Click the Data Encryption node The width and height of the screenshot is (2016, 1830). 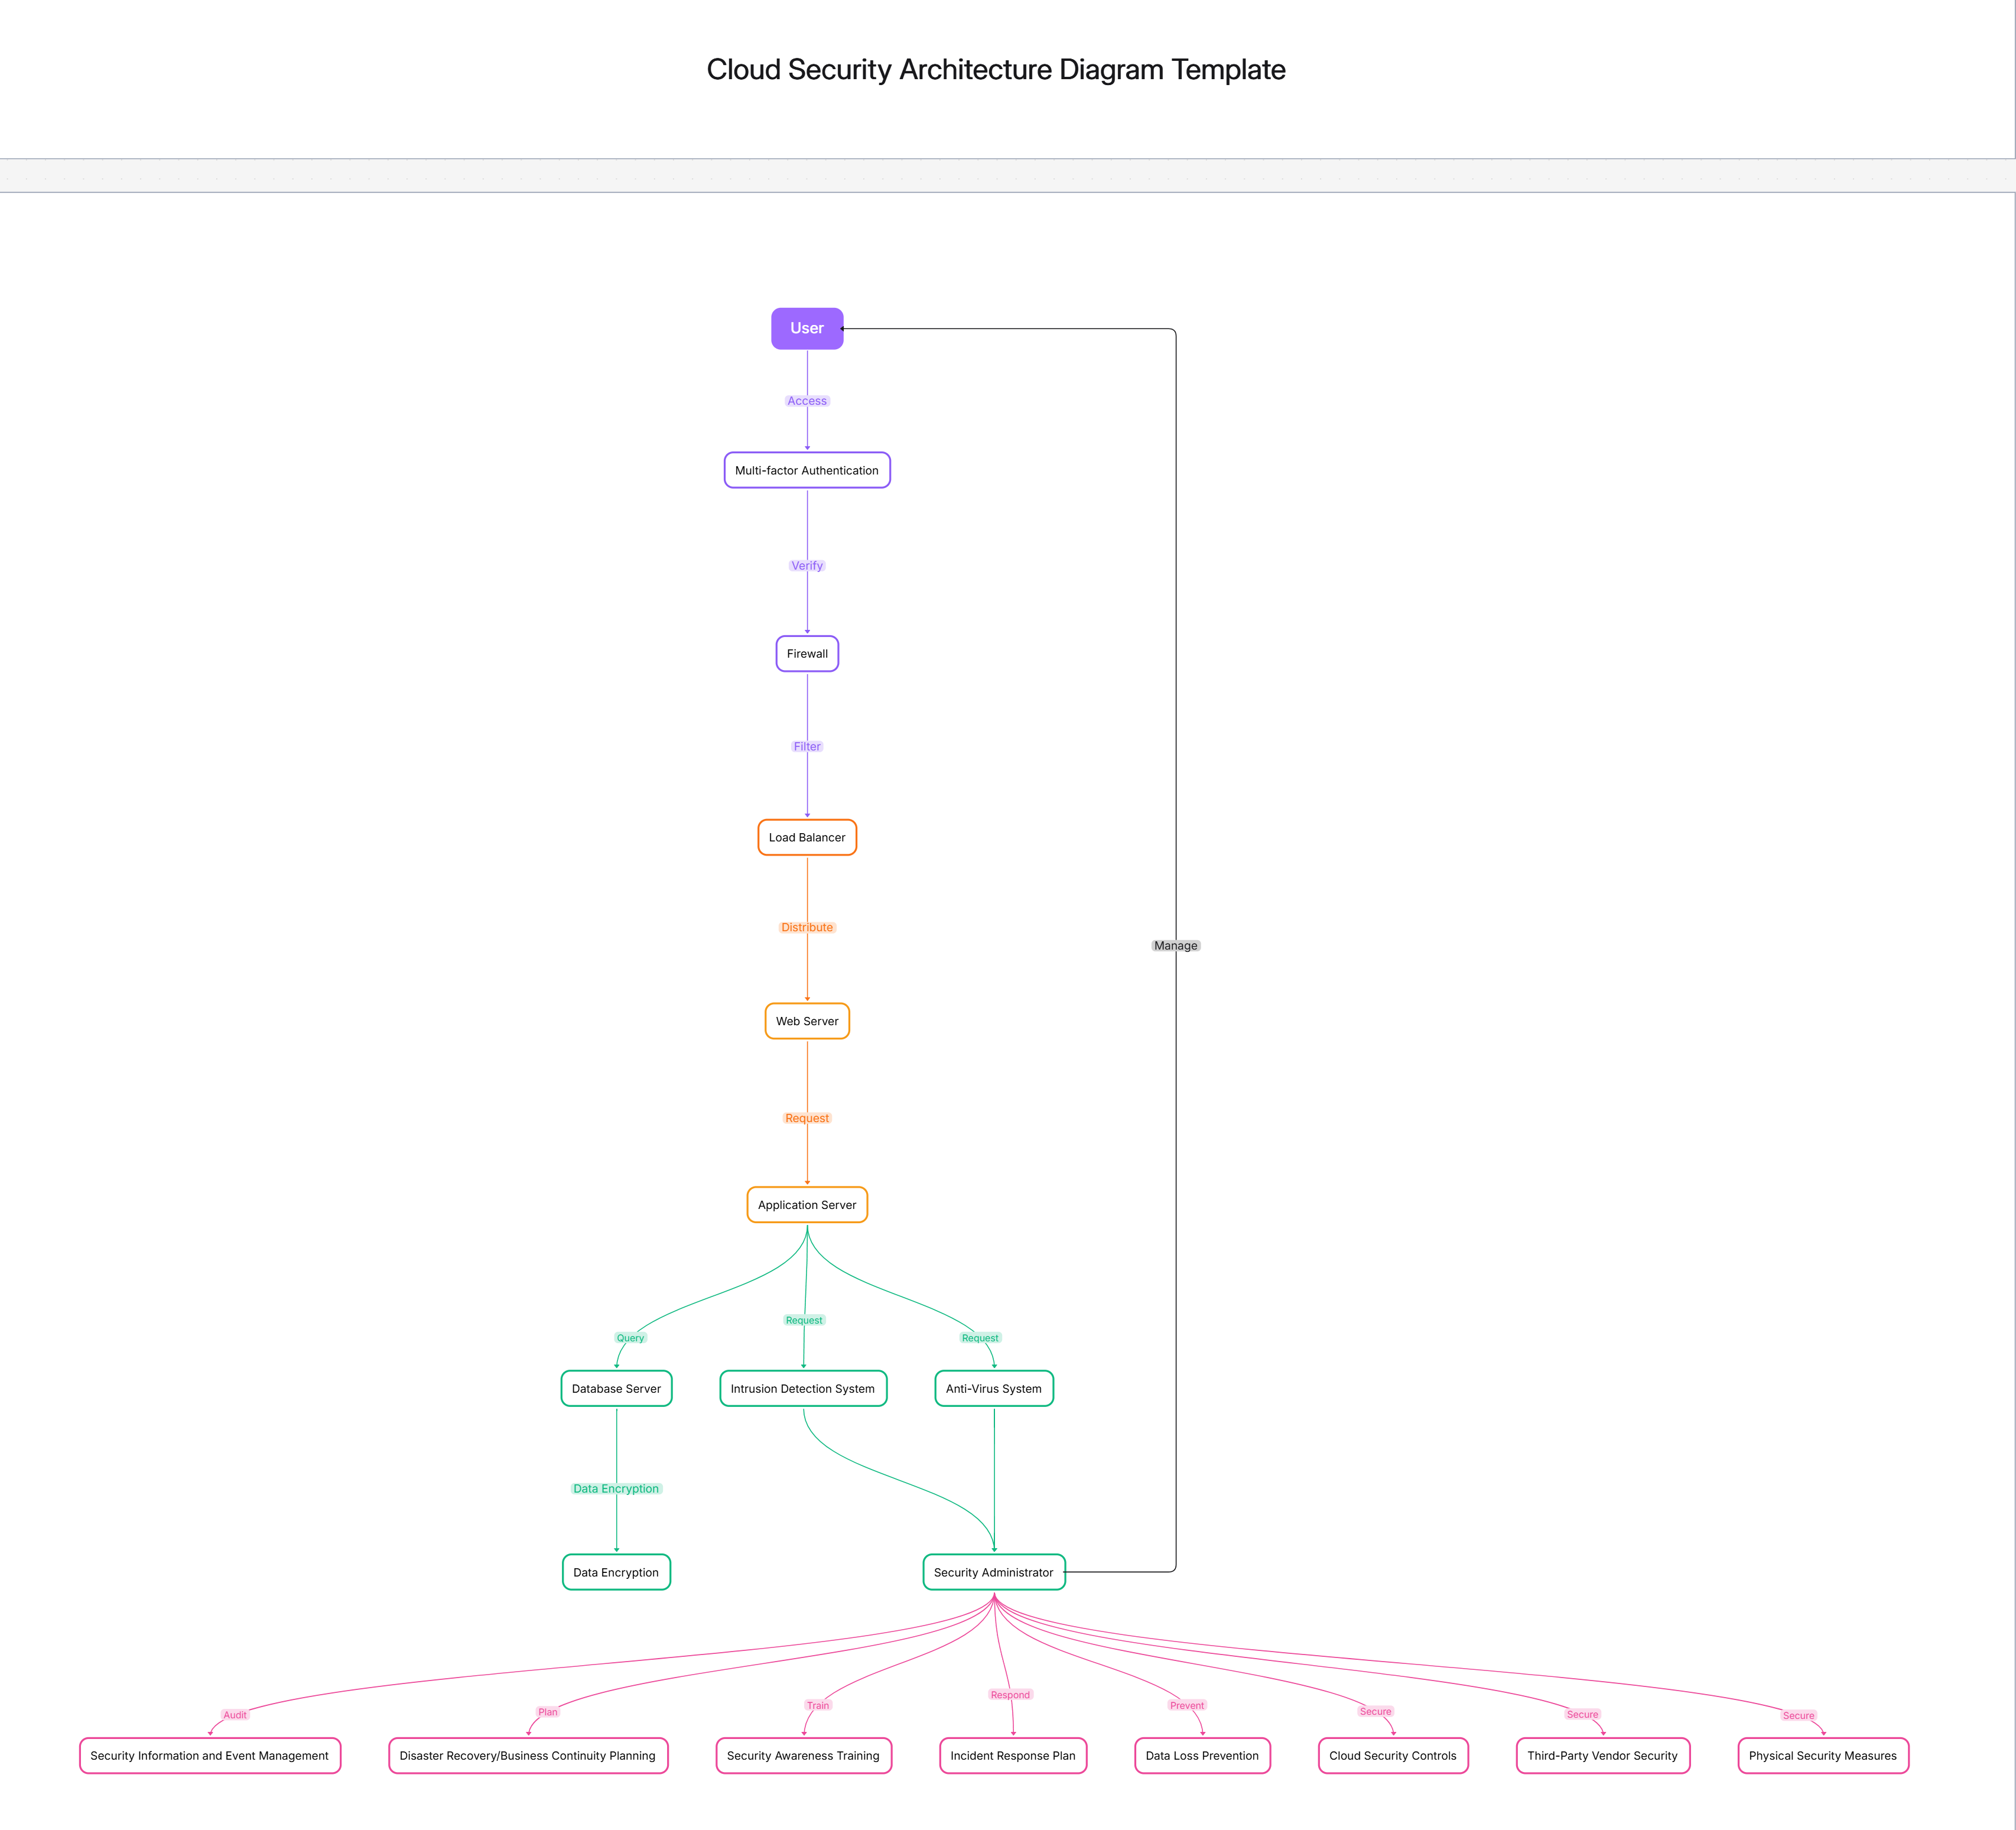(616, 1572)
